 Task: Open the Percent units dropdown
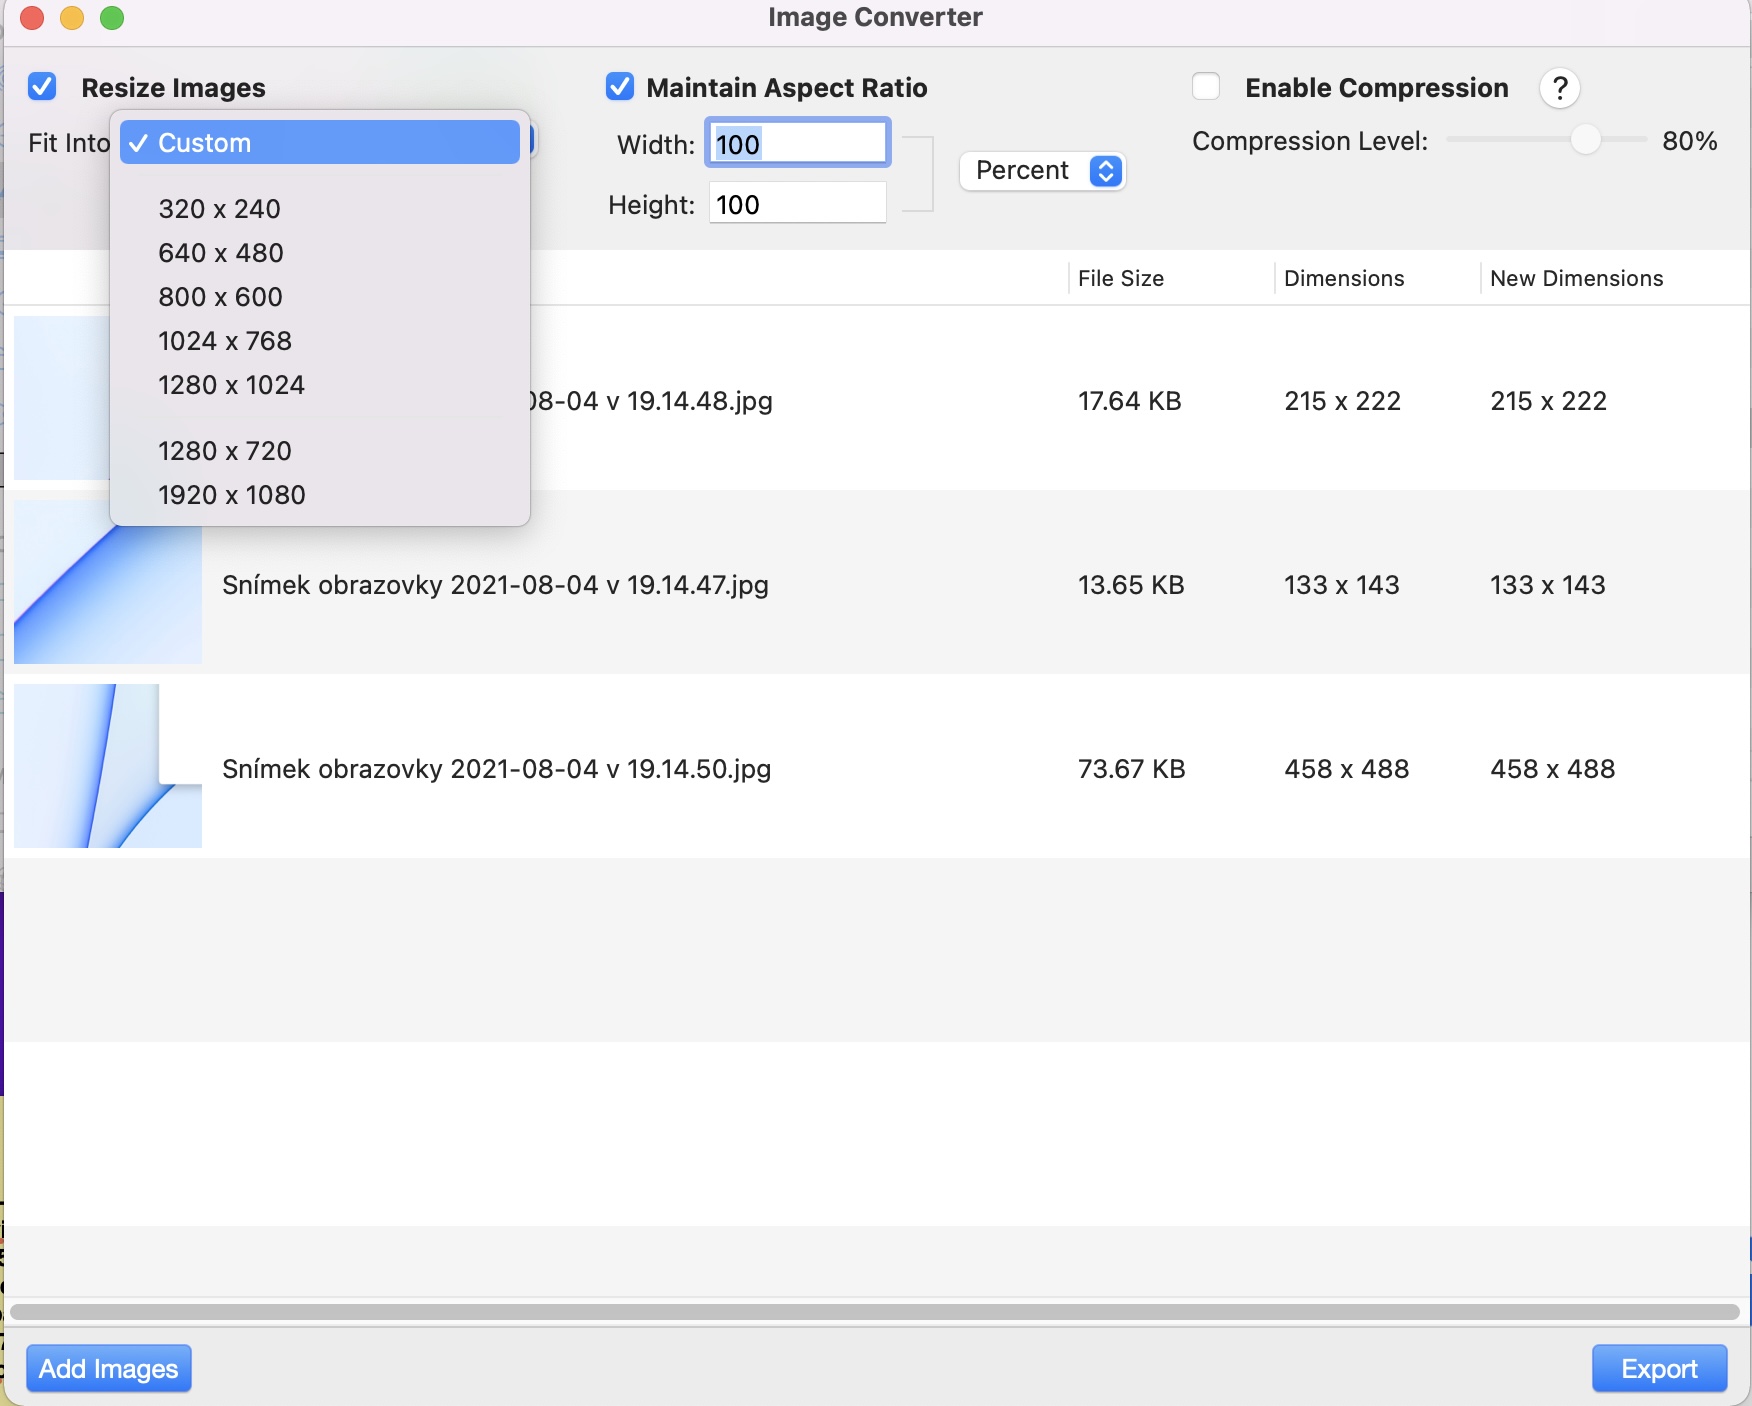1042,171
